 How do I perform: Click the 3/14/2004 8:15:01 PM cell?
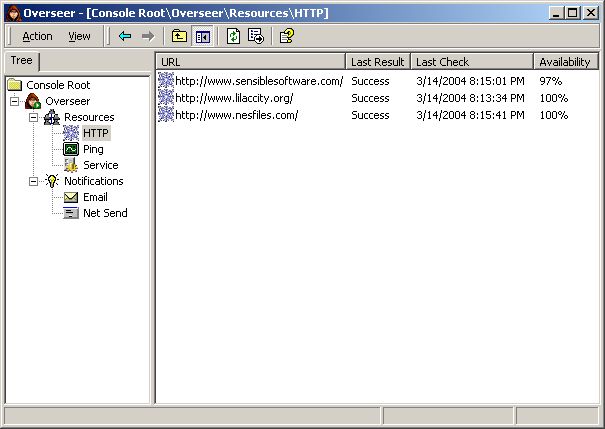pyautogui.click(x=470, y=81)
